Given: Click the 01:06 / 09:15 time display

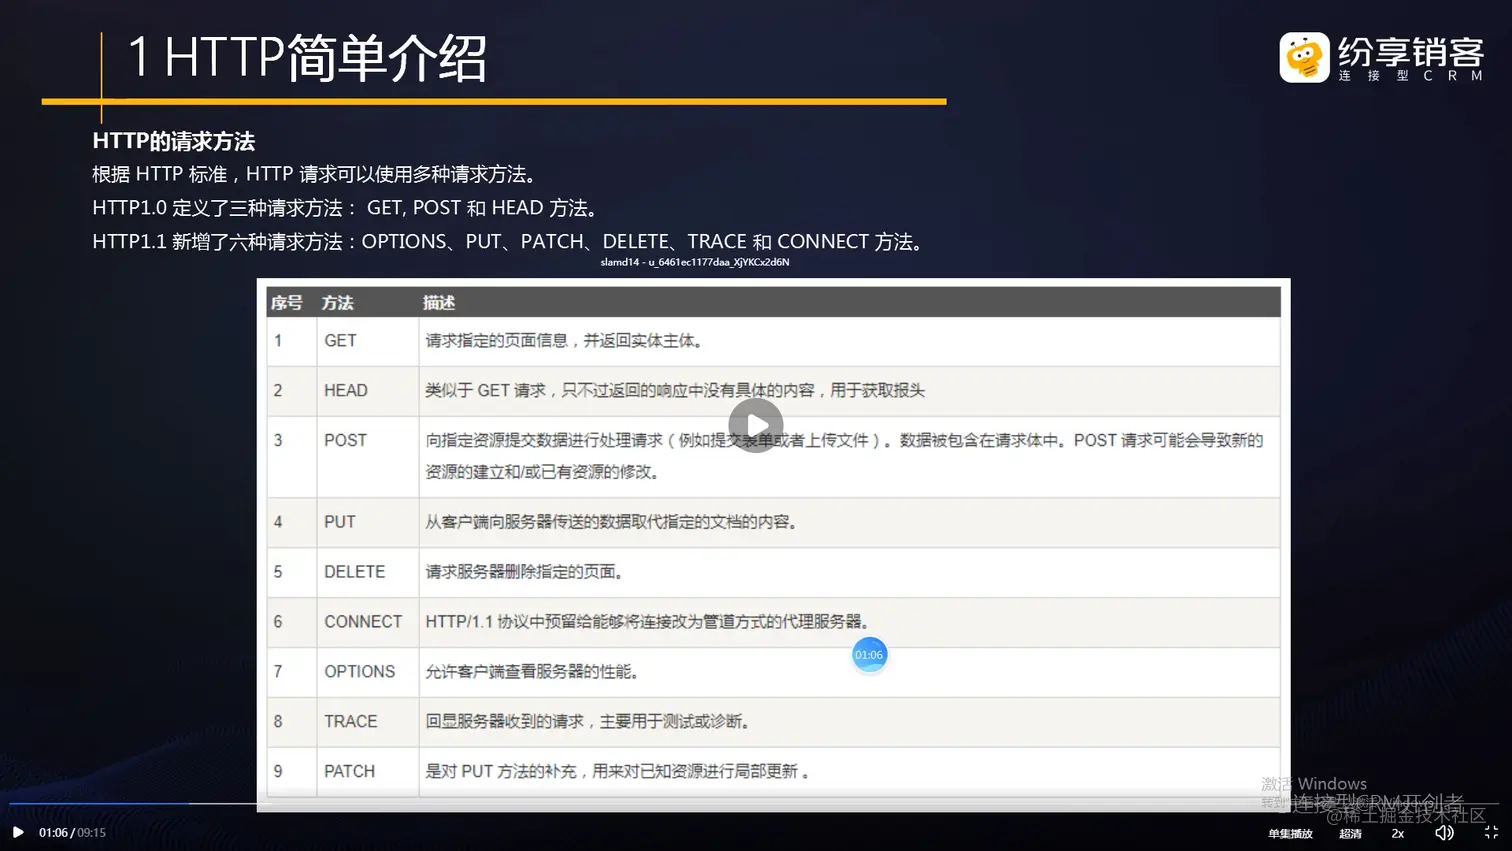Looking at the screenshot, I should pyautogui.click(x=72, y=833).
